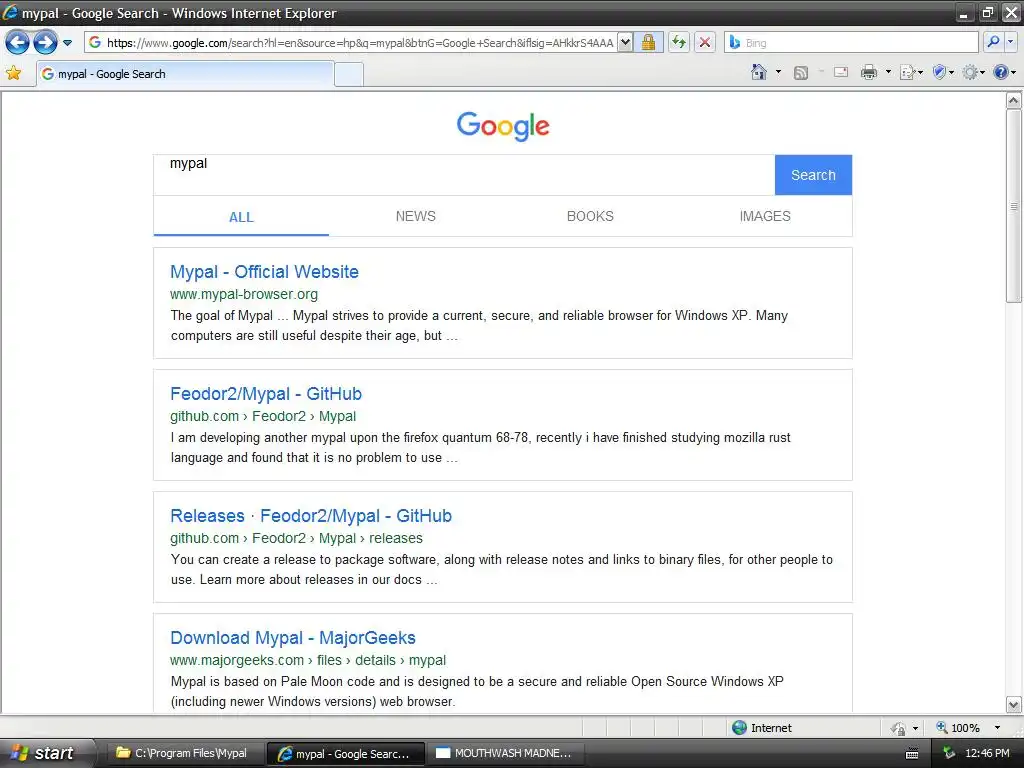
Task: Open the recent pages dropdown next to Forward
Action: tap(67, 43)
